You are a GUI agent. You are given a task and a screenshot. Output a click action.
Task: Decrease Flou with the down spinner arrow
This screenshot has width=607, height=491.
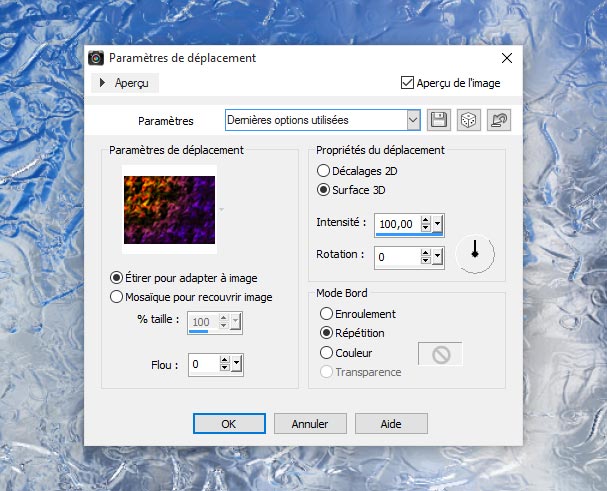coord(224,369)
